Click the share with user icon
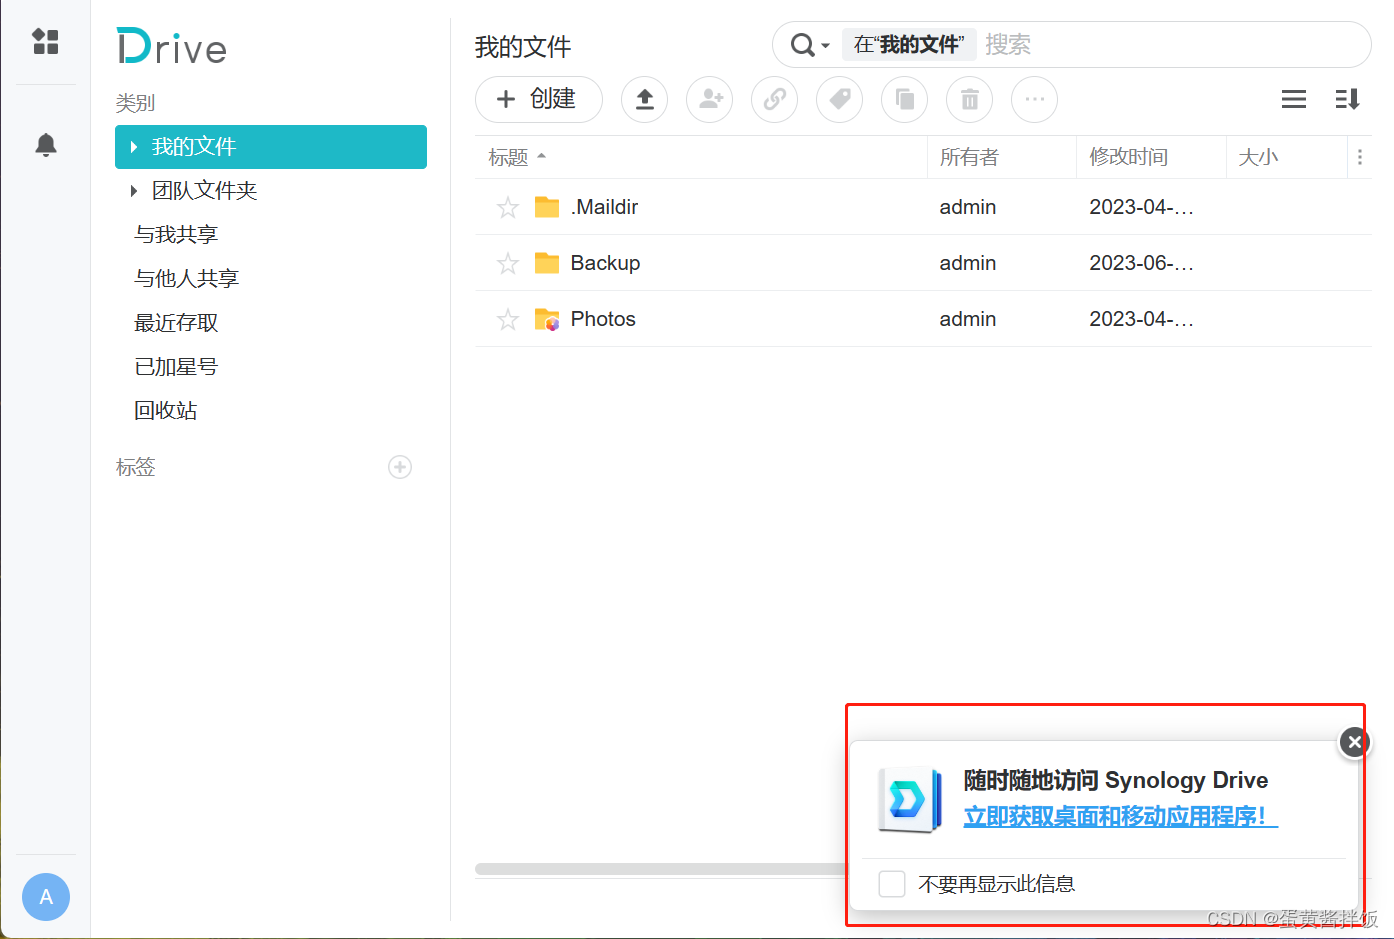This screenshot has width=1394, height=939. click(x=710, y=99)
